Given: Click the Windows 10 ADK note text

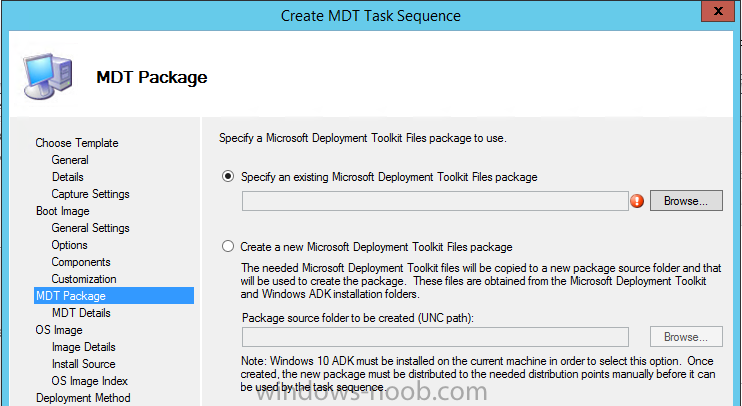Looking at the screenshot, I should pyautogui.click(x=477, y=374).
